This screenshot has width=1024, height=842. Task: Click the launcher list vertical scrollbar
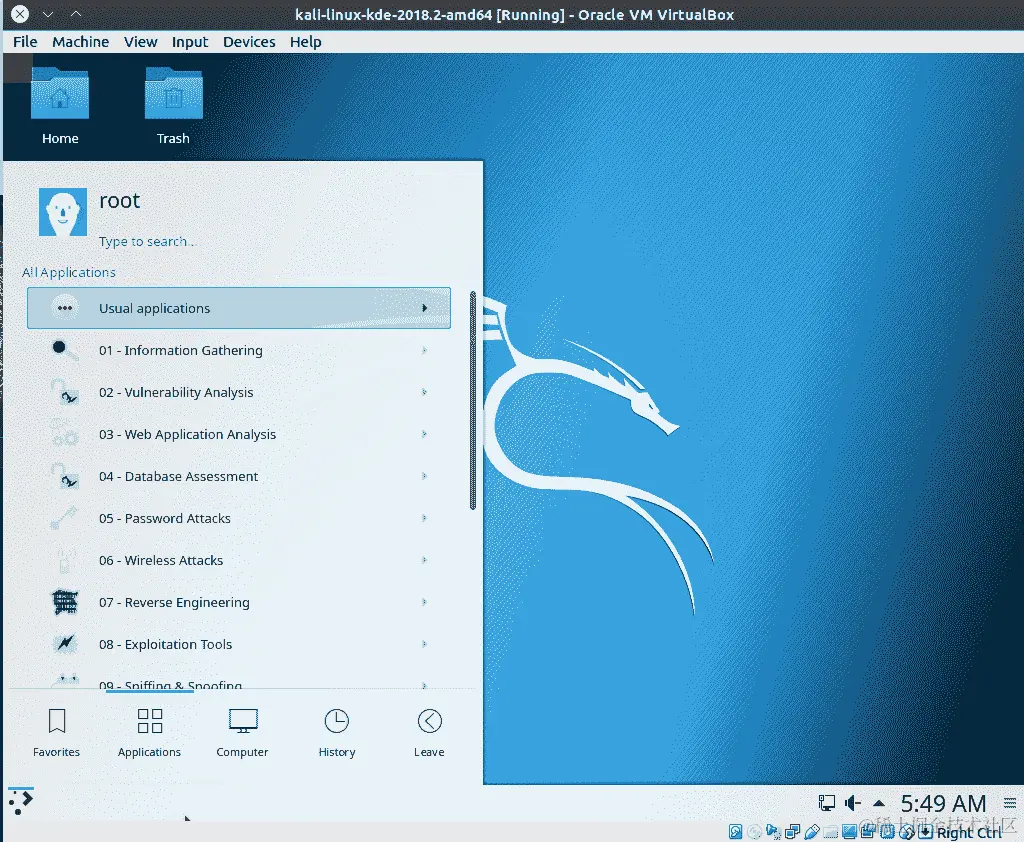473,400
